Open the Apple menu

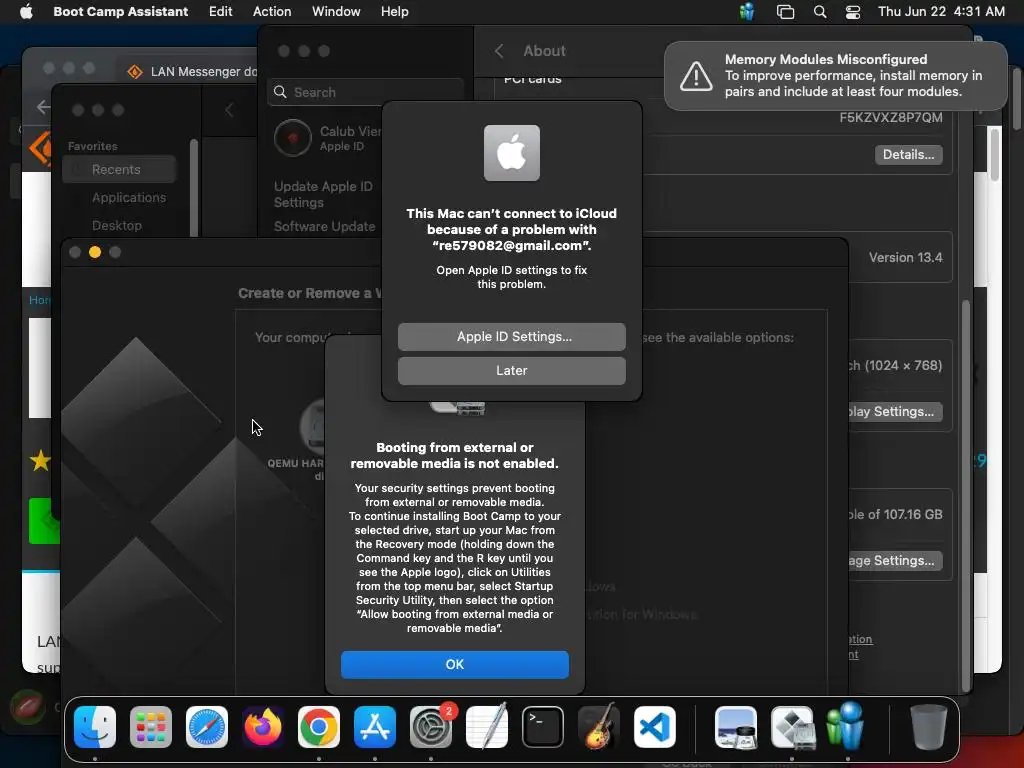(26, 12)
